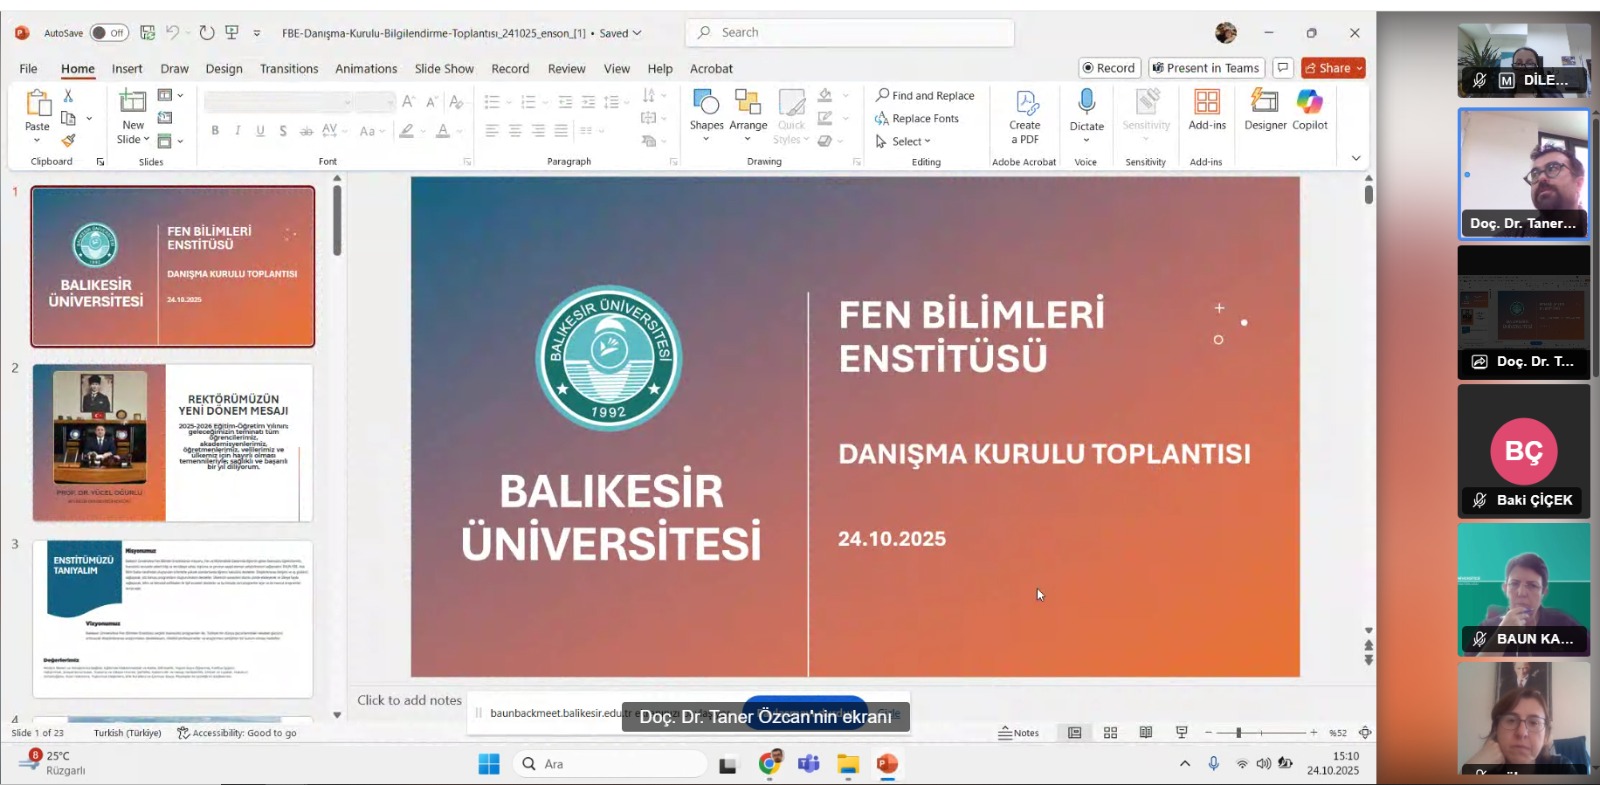Select the Format Painter brush icon
Image resolution: width=1600 pixels, height=785 pixels.
pos(68,140)
